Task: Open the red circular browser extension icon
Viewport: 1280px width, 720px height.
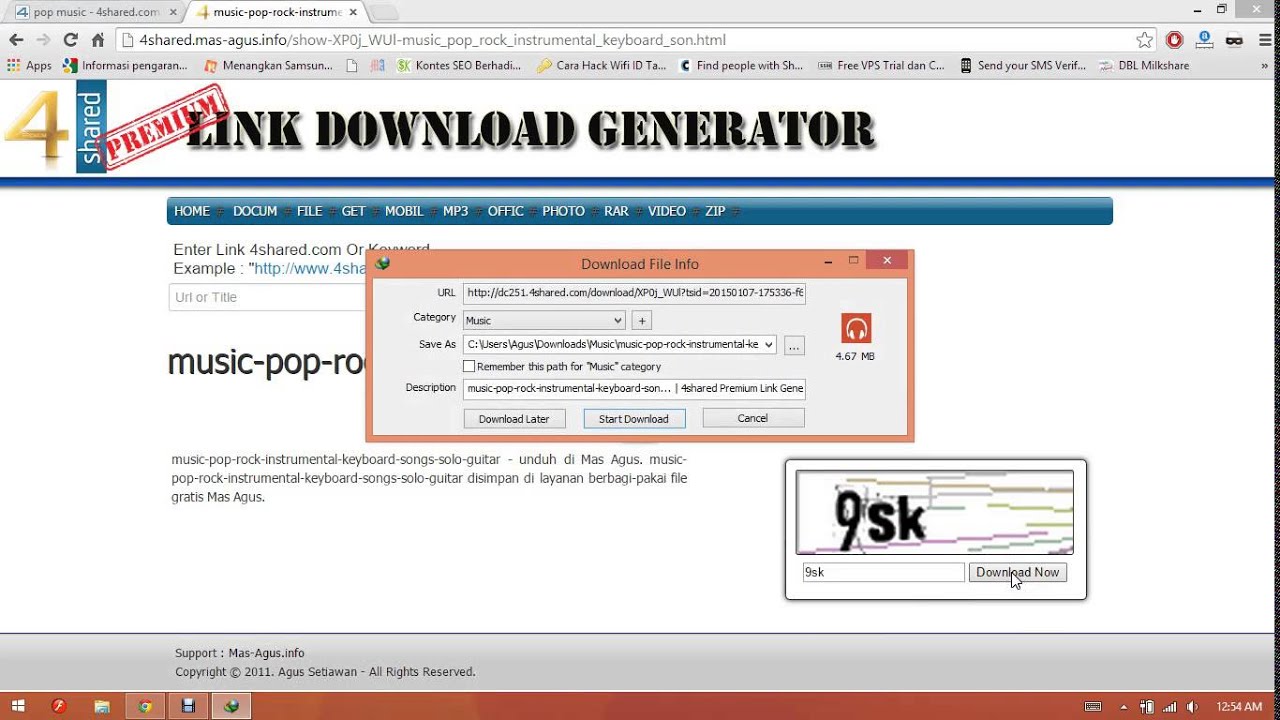Action: click(x=1175, y=40)
